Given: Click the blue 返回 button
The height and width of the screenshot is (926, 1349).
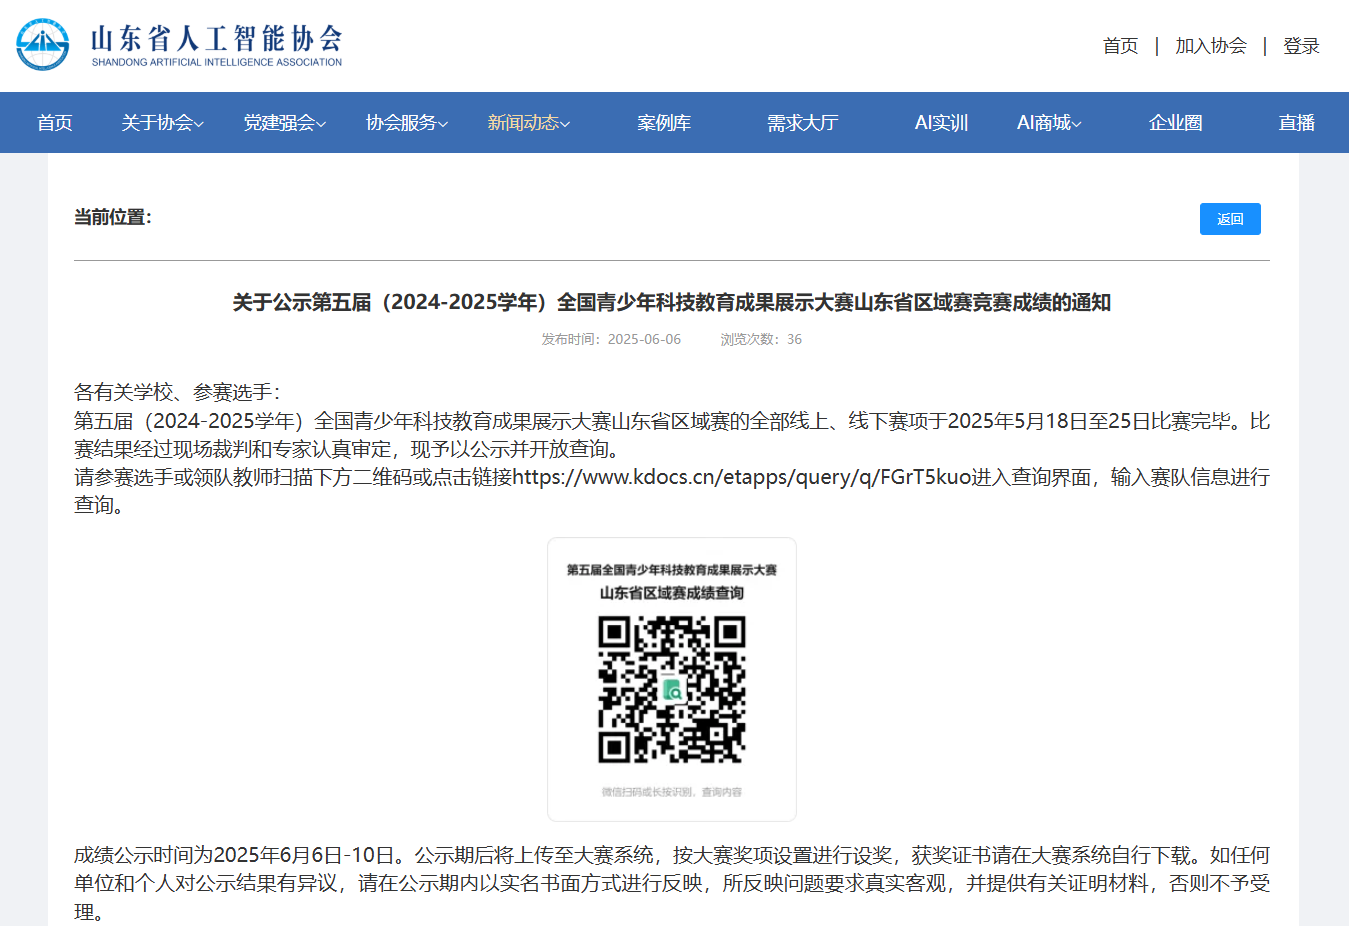Looking at the screenshot, I should coord(1230,219).
